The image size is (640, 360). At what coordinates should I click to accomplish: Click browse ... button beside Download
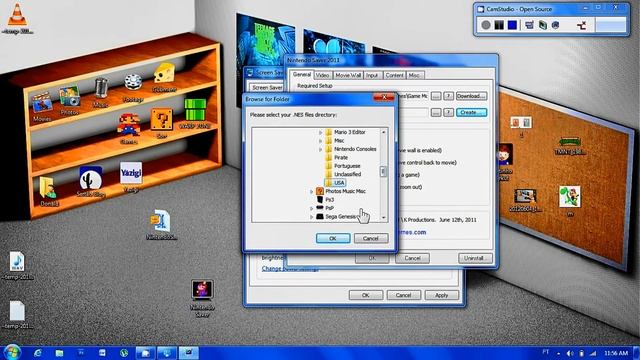click(436, 96)
